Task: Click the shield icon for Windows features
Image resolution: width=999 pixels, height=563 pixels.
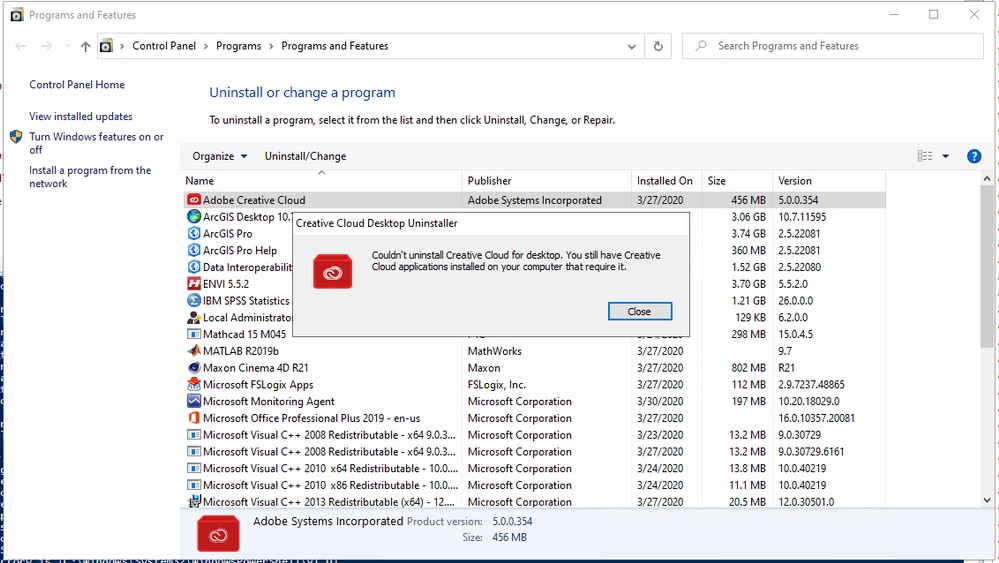Action: tap(16, 136)
